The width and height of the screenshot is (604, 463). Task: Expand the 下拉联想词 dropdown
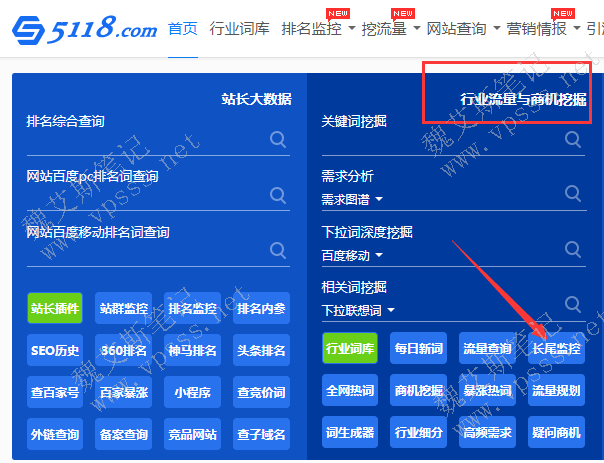[358, 311]
